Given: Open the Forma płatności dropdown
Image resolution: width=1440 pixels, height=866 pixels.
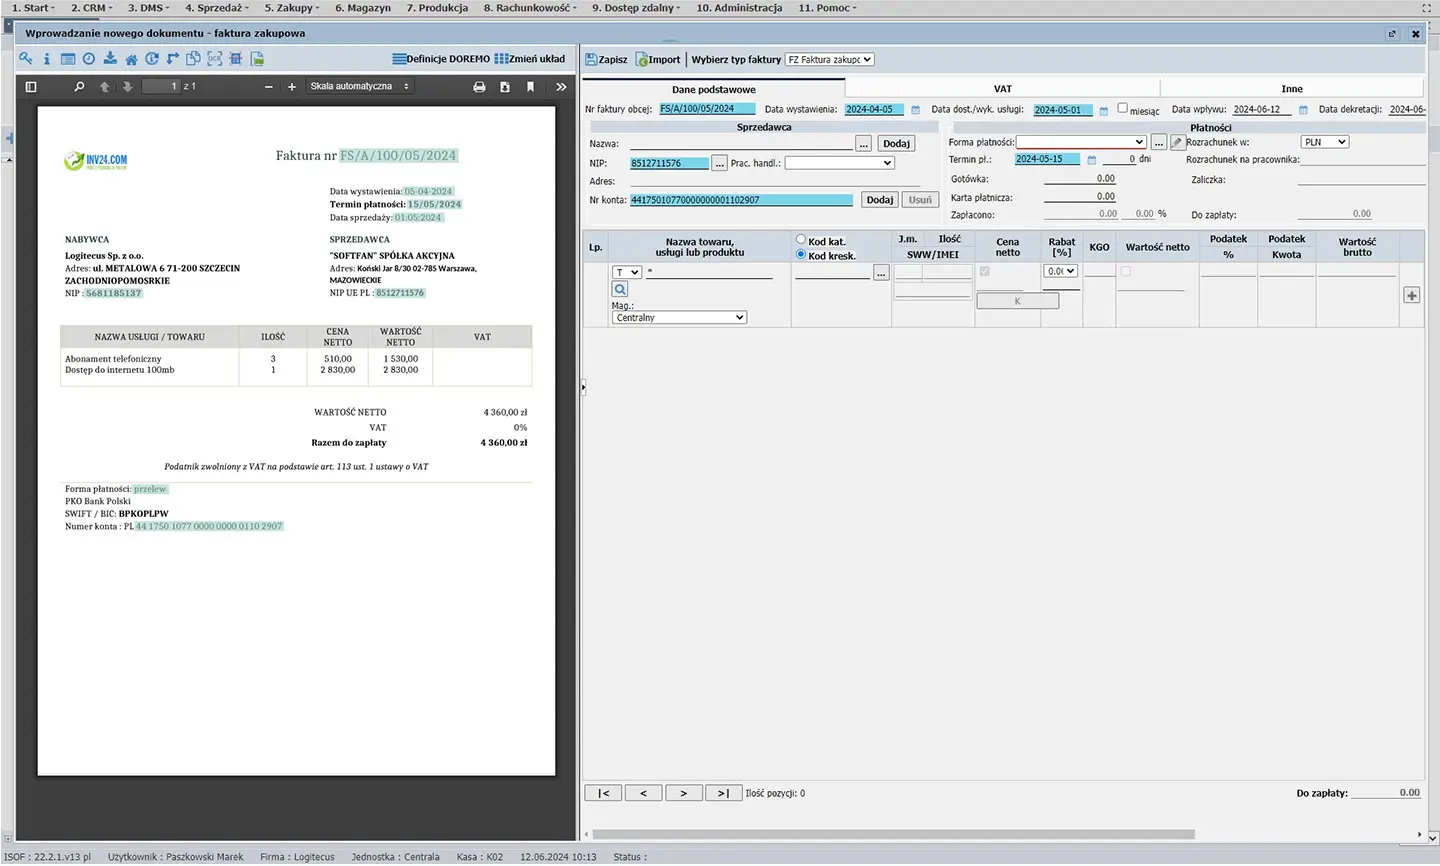Looking at the screenshot, I should coord(1080,142).
